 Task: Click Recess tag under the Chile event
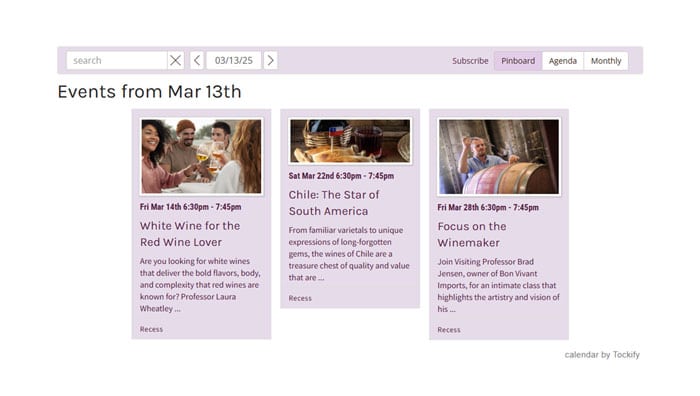(300, 298)
